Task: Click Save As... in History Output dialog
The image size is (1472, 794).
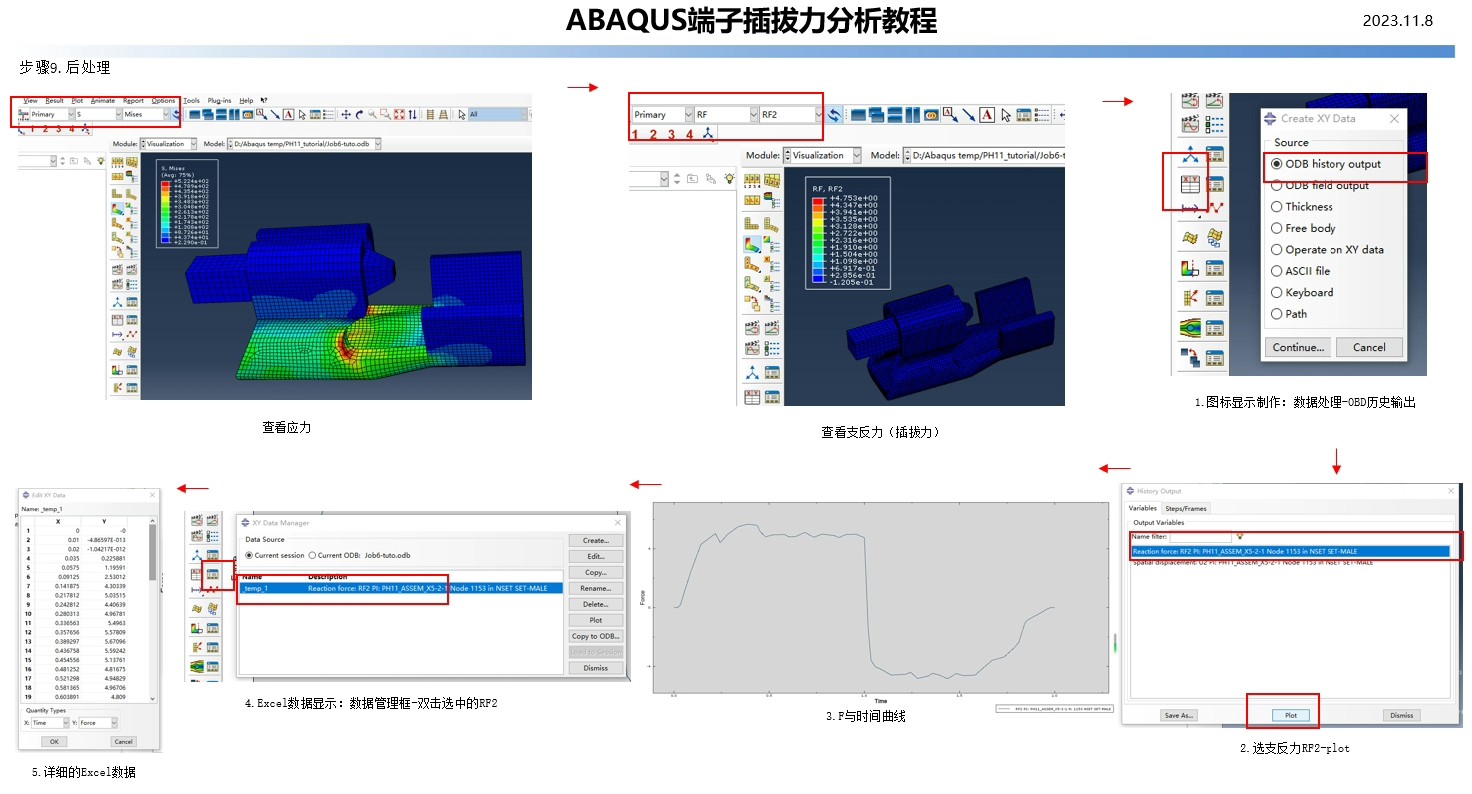Action: click(1178, 715)
